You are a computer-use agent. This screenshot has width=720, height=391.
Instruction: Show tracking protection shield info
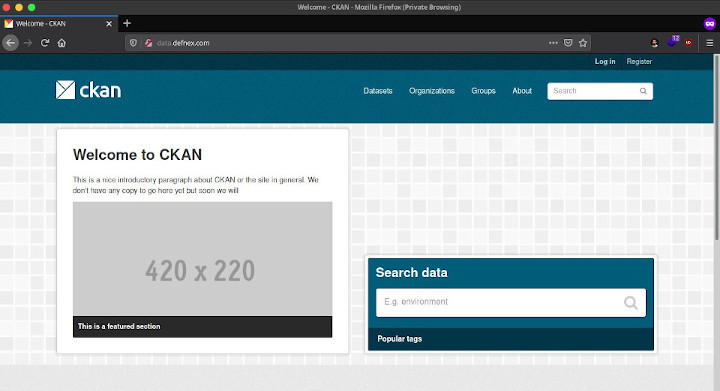click(x=133, y=43)
